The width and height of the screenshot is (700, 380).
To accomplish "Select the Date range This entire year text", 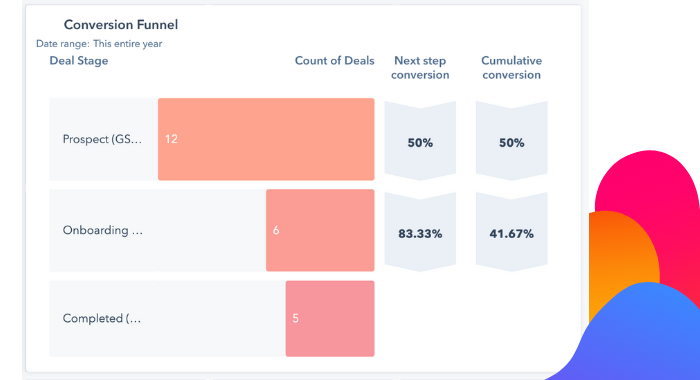I will [x=99, y=44].
